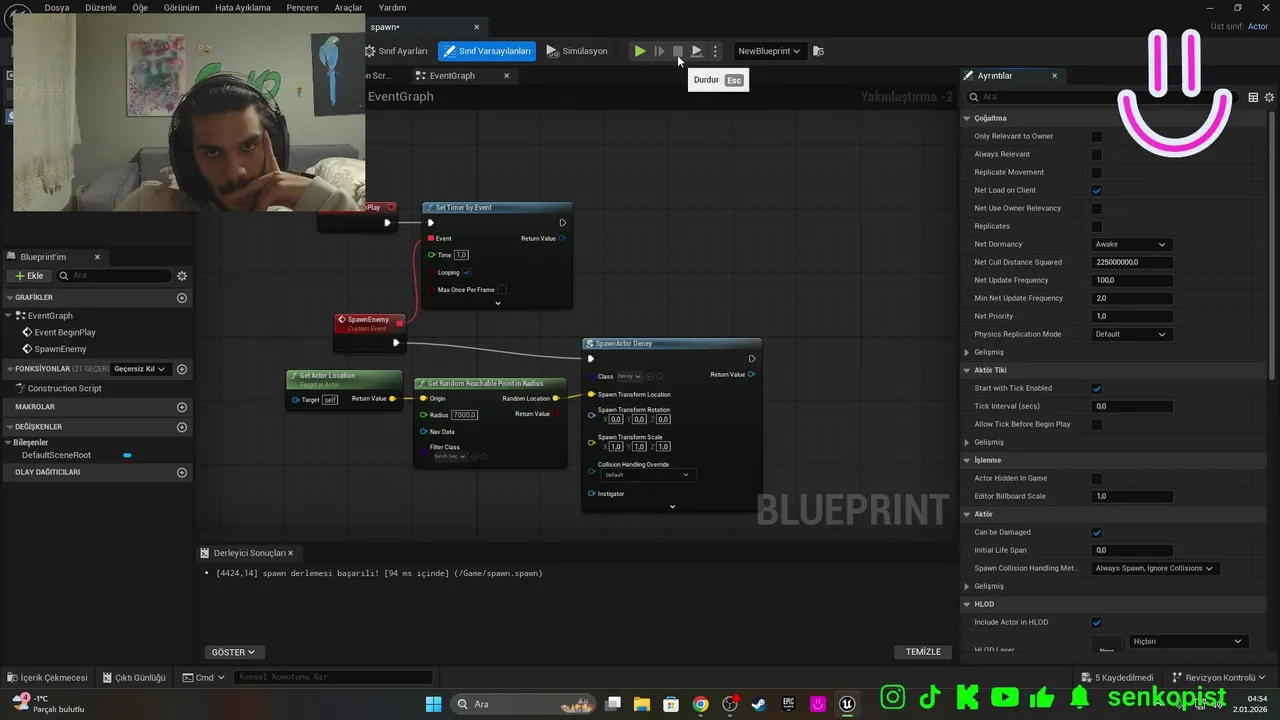This screenshot has height=720, width=1280.
Task: Toggle Start with Tick Enabled checkbox
Action: tap(1097, 389)
